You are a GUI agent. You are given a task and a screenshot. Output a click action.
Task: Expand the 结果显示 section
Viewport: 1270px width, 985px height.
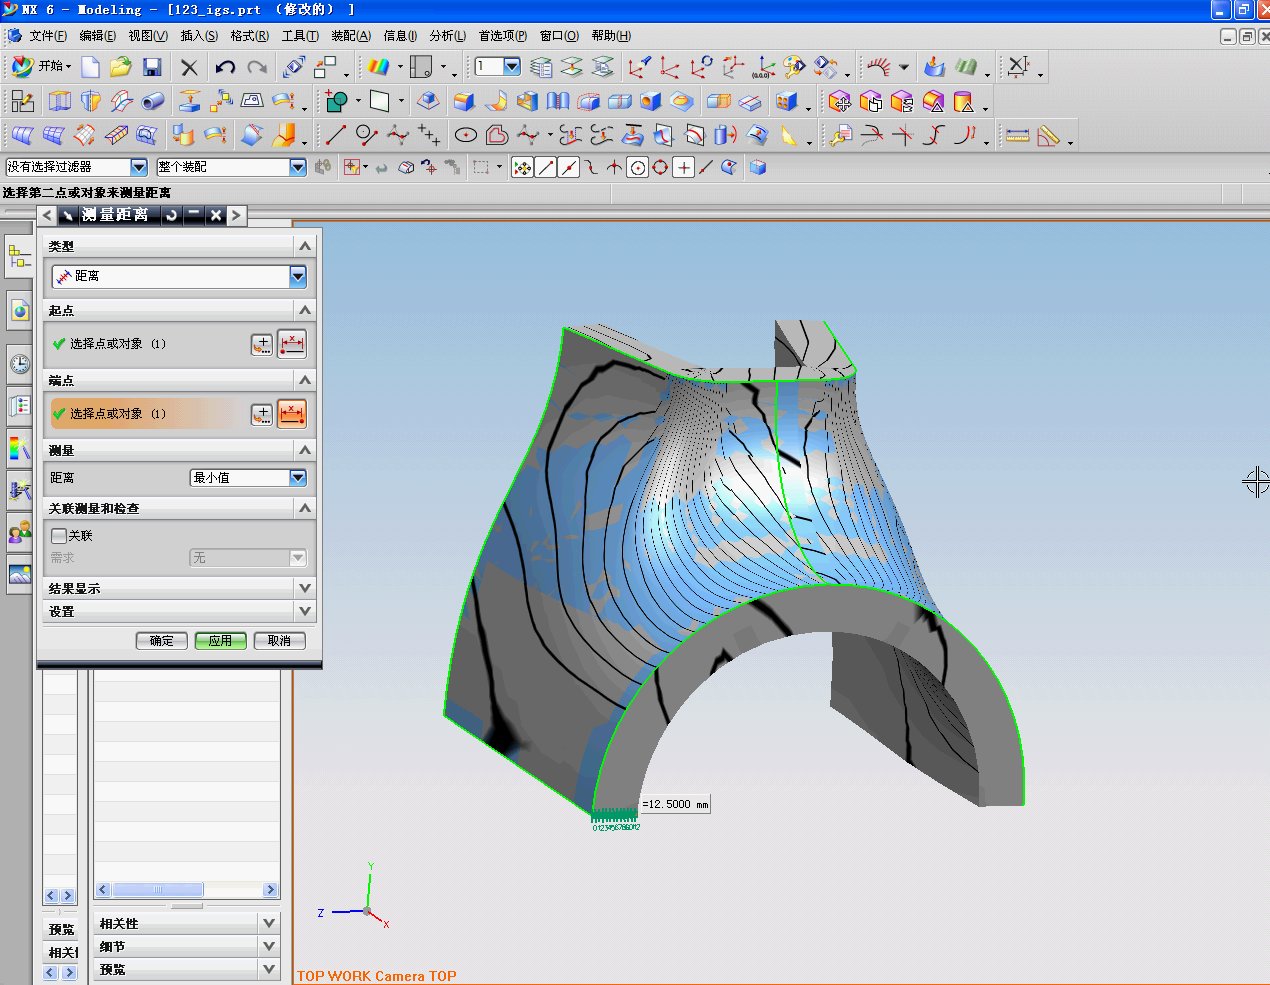[x=180, y=588]
